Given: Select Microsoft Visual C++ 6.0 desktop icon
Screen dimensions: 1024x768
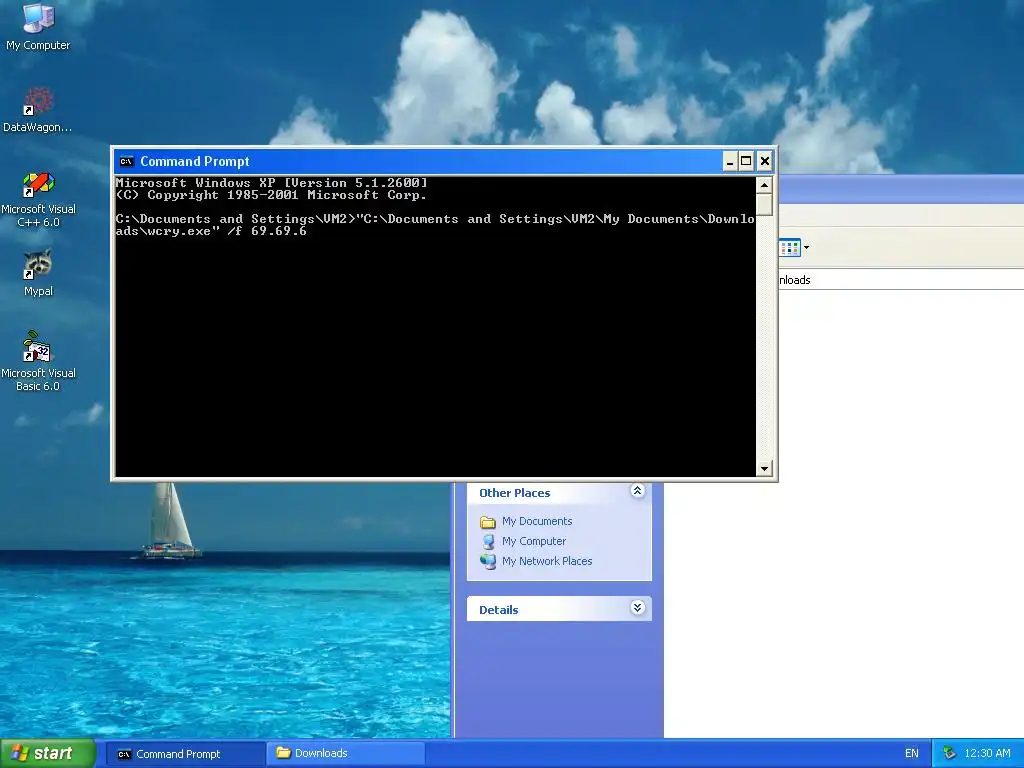Looking at the screenshot, I should tap(38, 200).
